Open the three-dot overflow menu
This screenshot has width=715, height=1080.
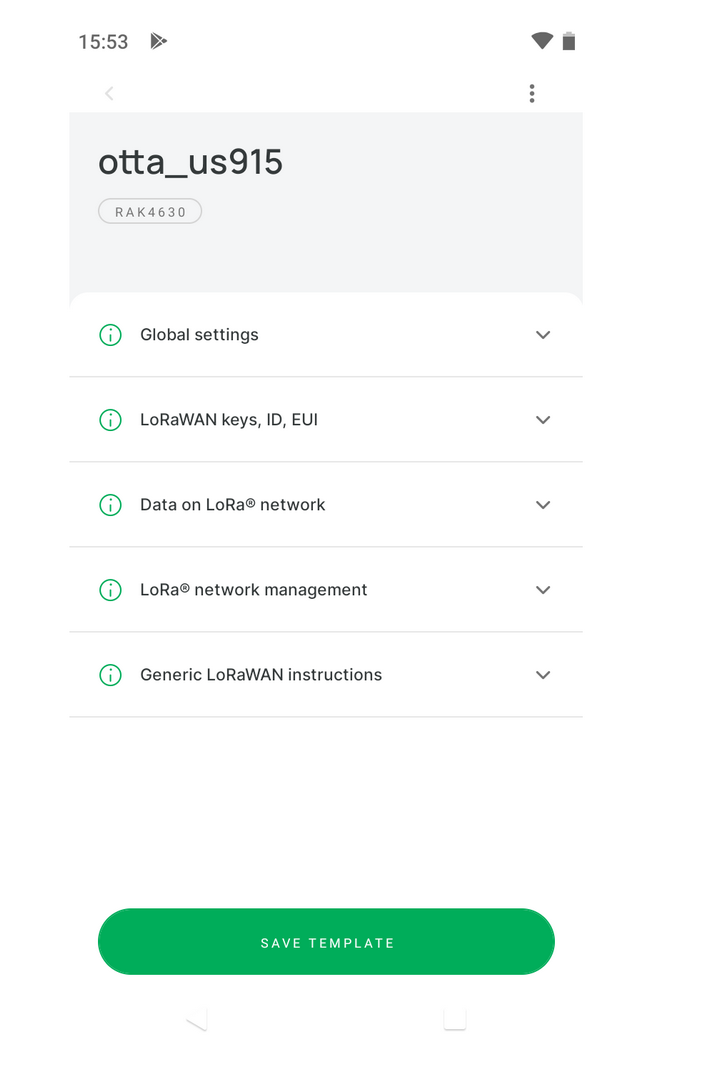532,94
